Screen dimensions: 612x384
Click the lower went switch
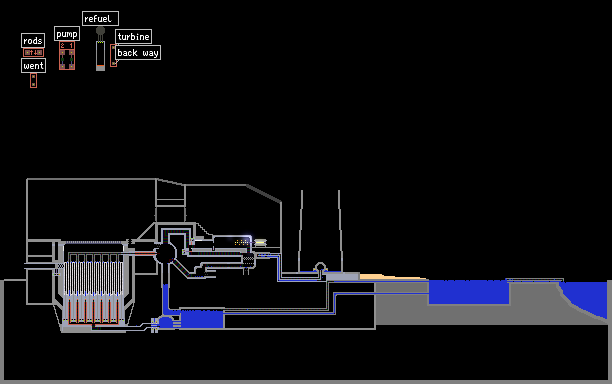click(x=34, y=84)
